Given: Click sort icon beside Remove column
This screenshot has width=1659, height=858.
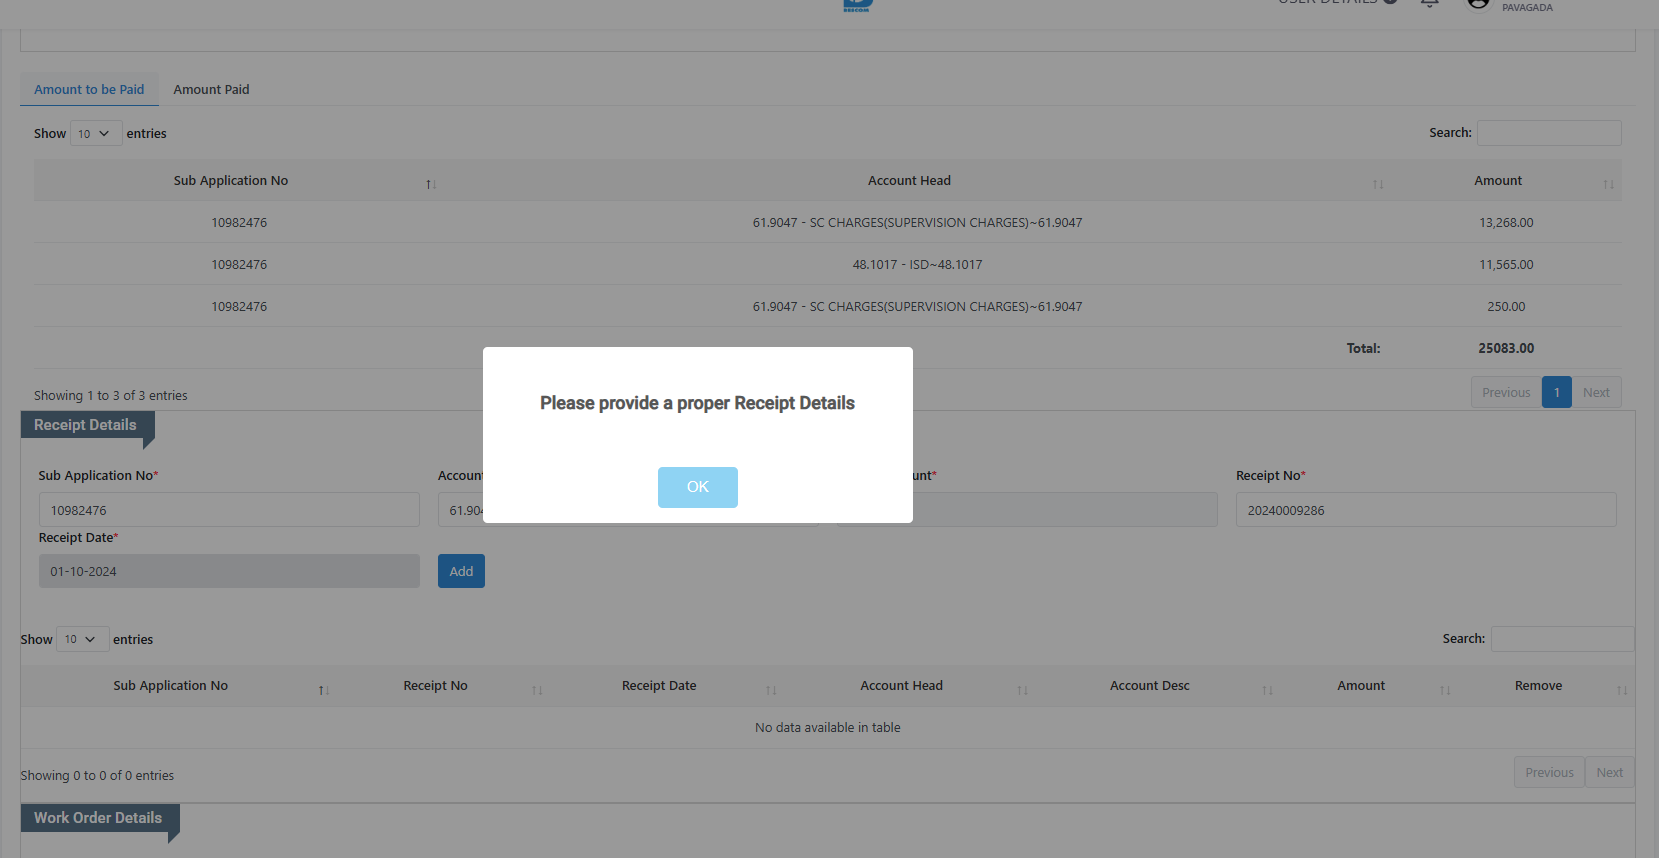Looking at the screenshot, I should (x=1622, y=690).
